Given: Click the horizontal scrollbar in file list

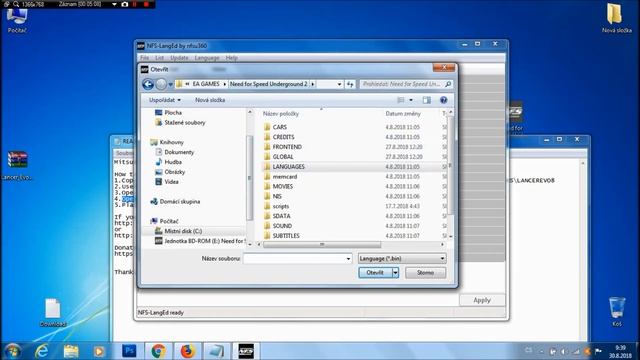Looking at the screenshot, I should [322, 244].
